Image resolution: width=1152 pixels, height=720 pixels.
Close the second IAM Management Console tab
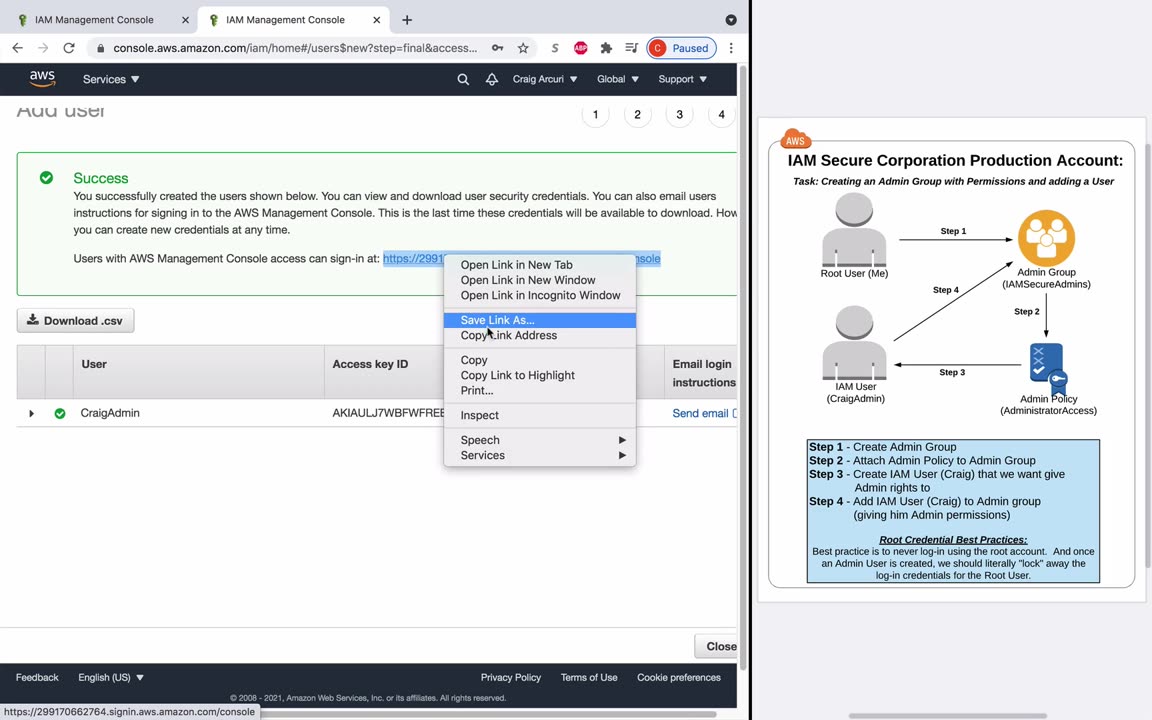coord(376,20)
